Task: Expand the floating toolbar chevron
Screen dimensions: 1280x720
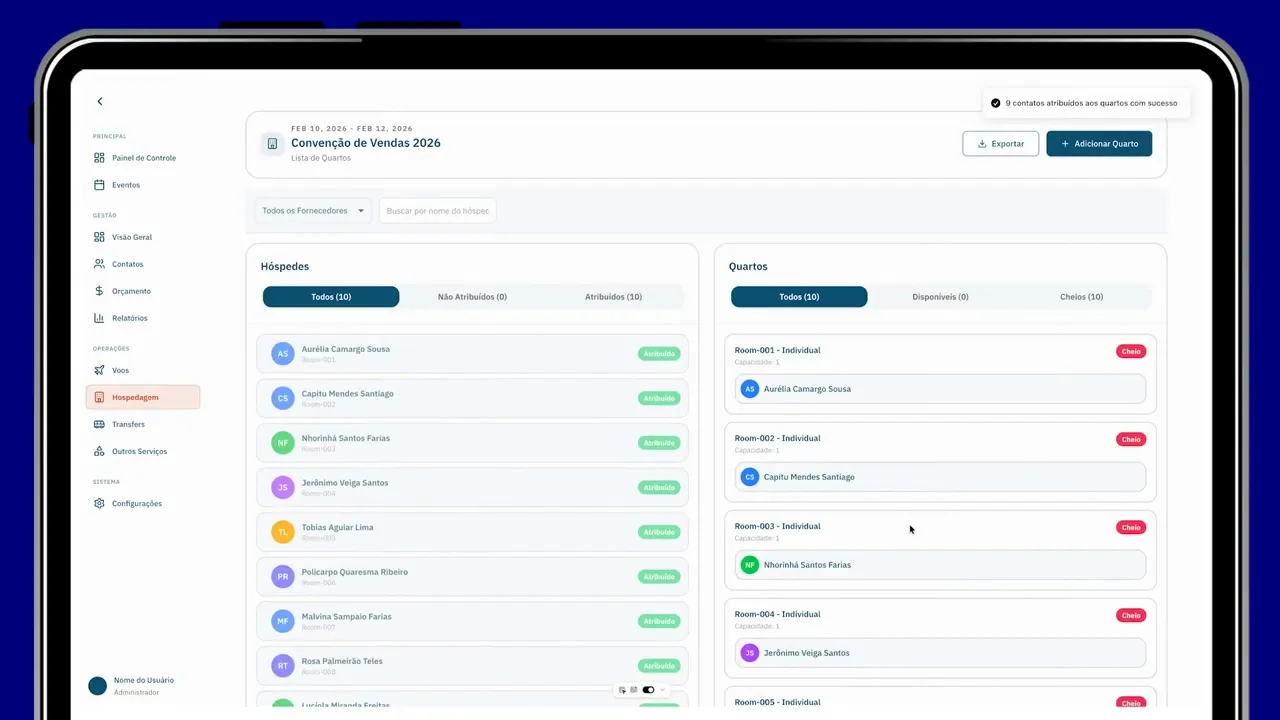Action: pyautogui.click(x=662, y=690)
